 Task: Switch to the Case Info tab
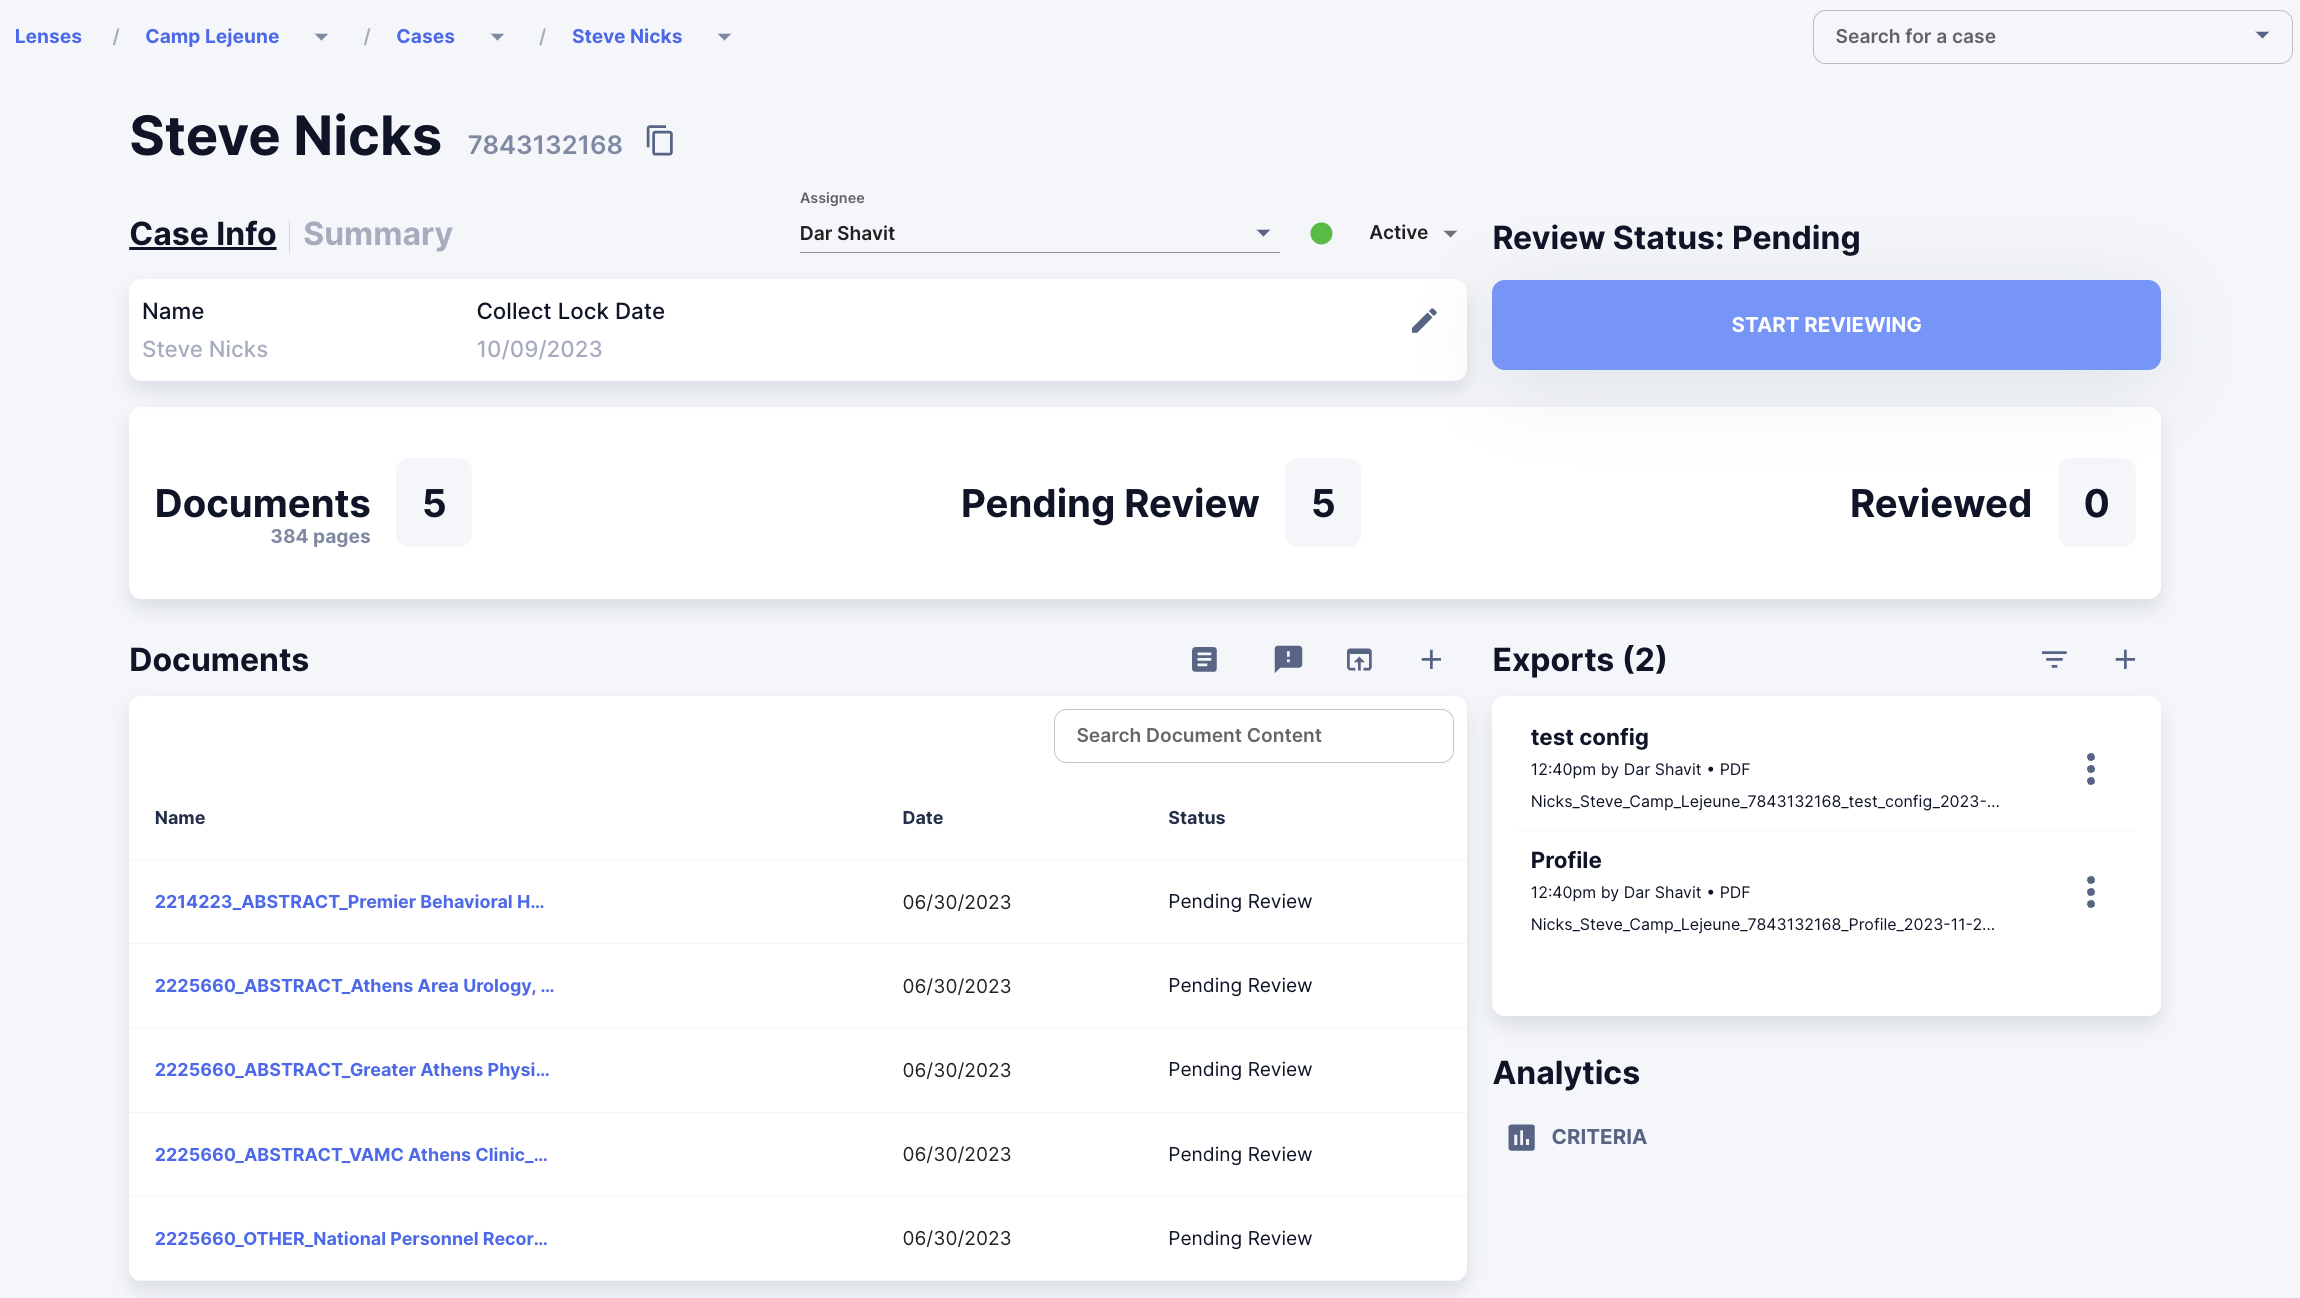tap(203, 233)
